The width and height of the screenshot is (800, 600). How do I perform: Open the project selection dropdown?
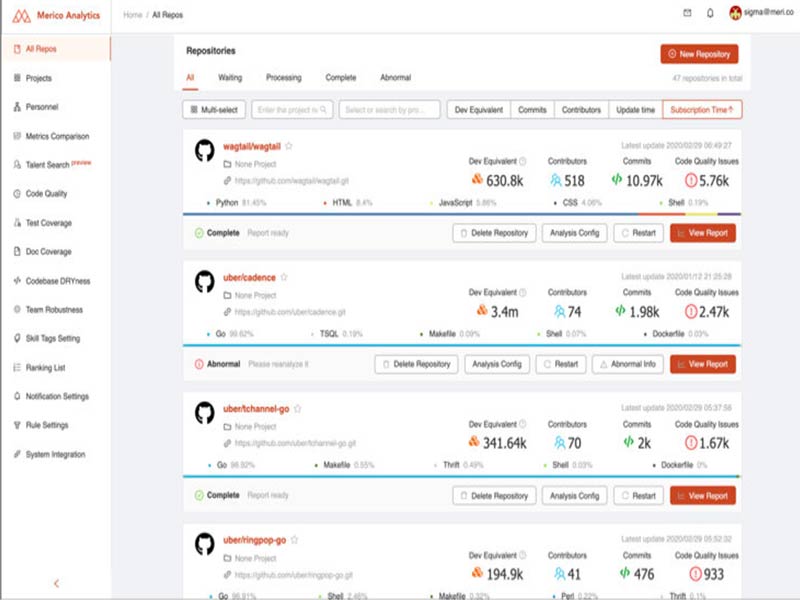coord(385,109)
